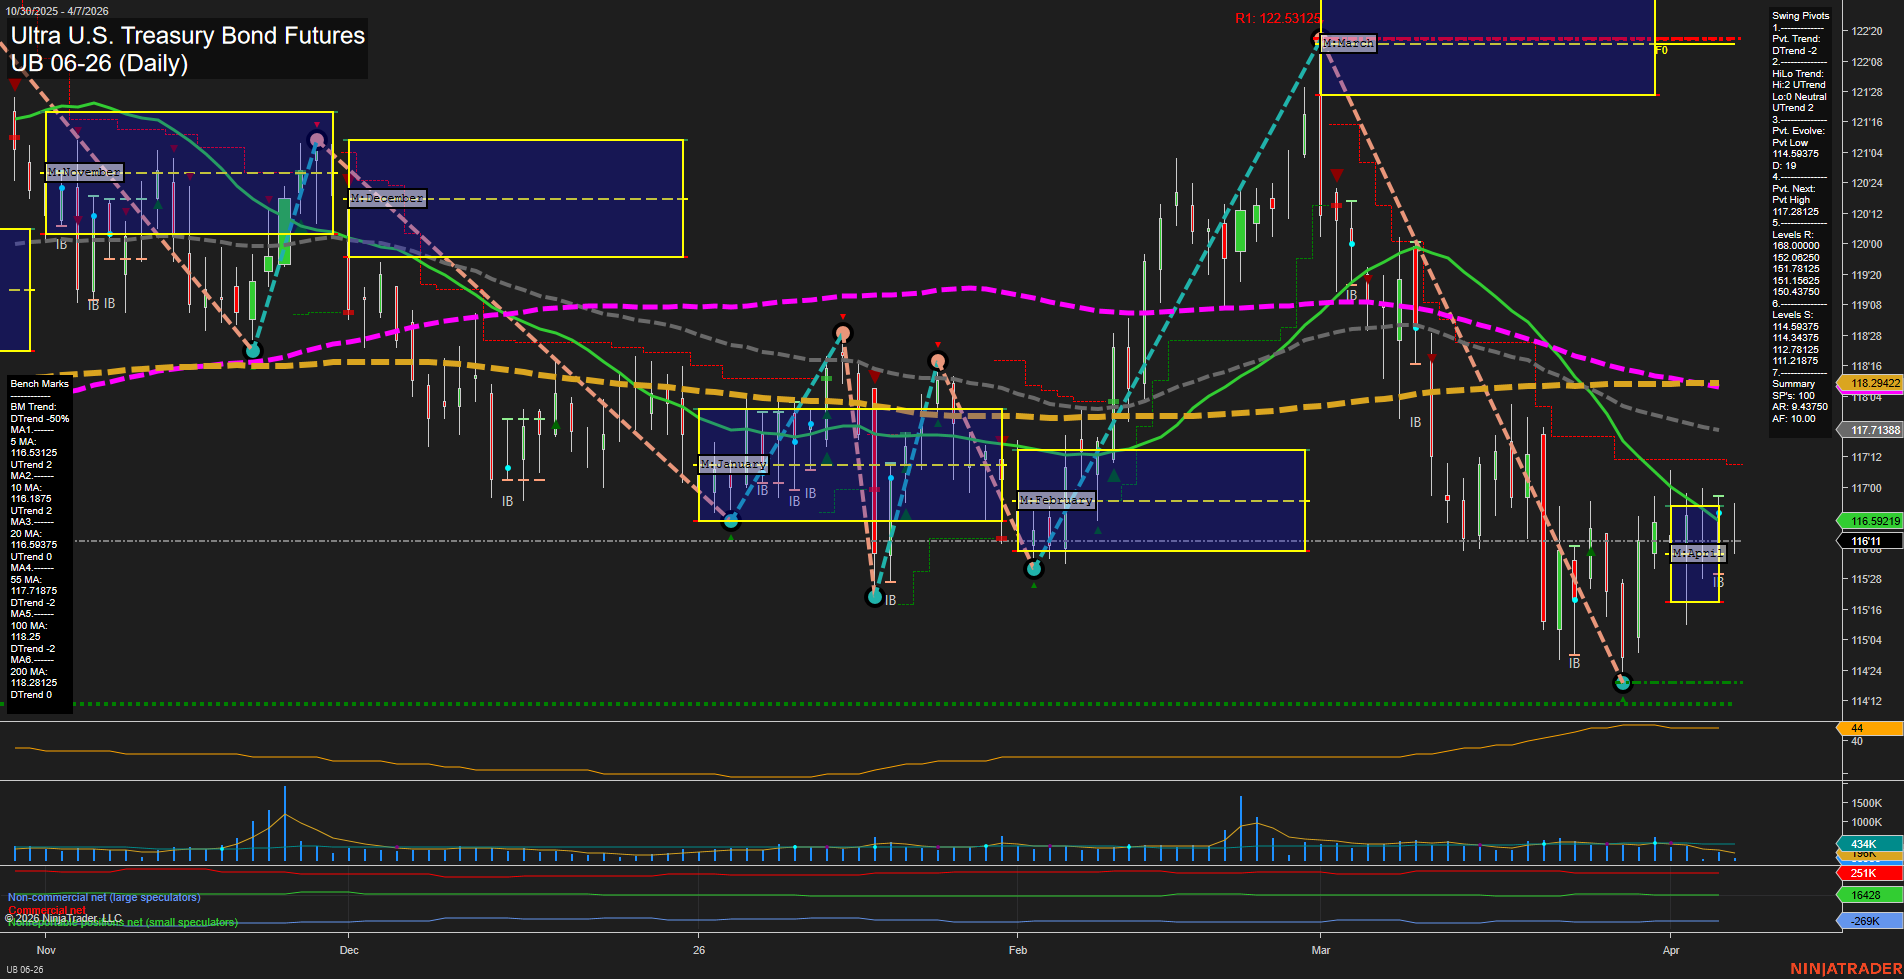Click the Swing Pivots panel heading
Viewport: 1904px width, 979px height.
pos(1800,16)
